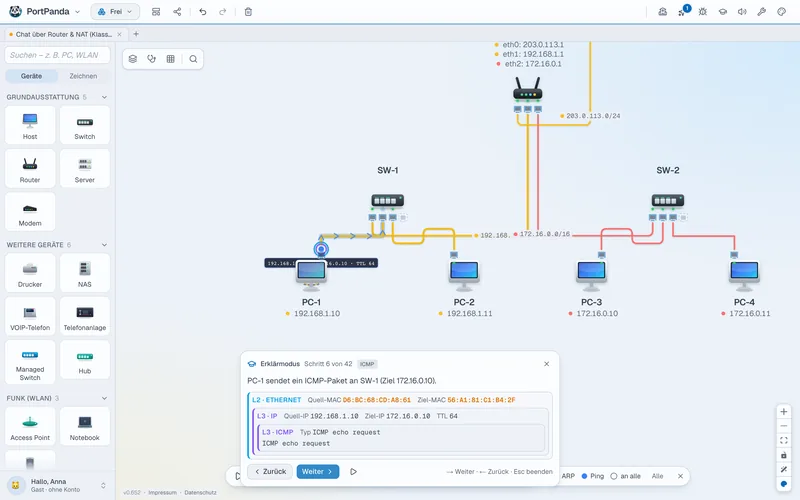Redo the last action

222,12
